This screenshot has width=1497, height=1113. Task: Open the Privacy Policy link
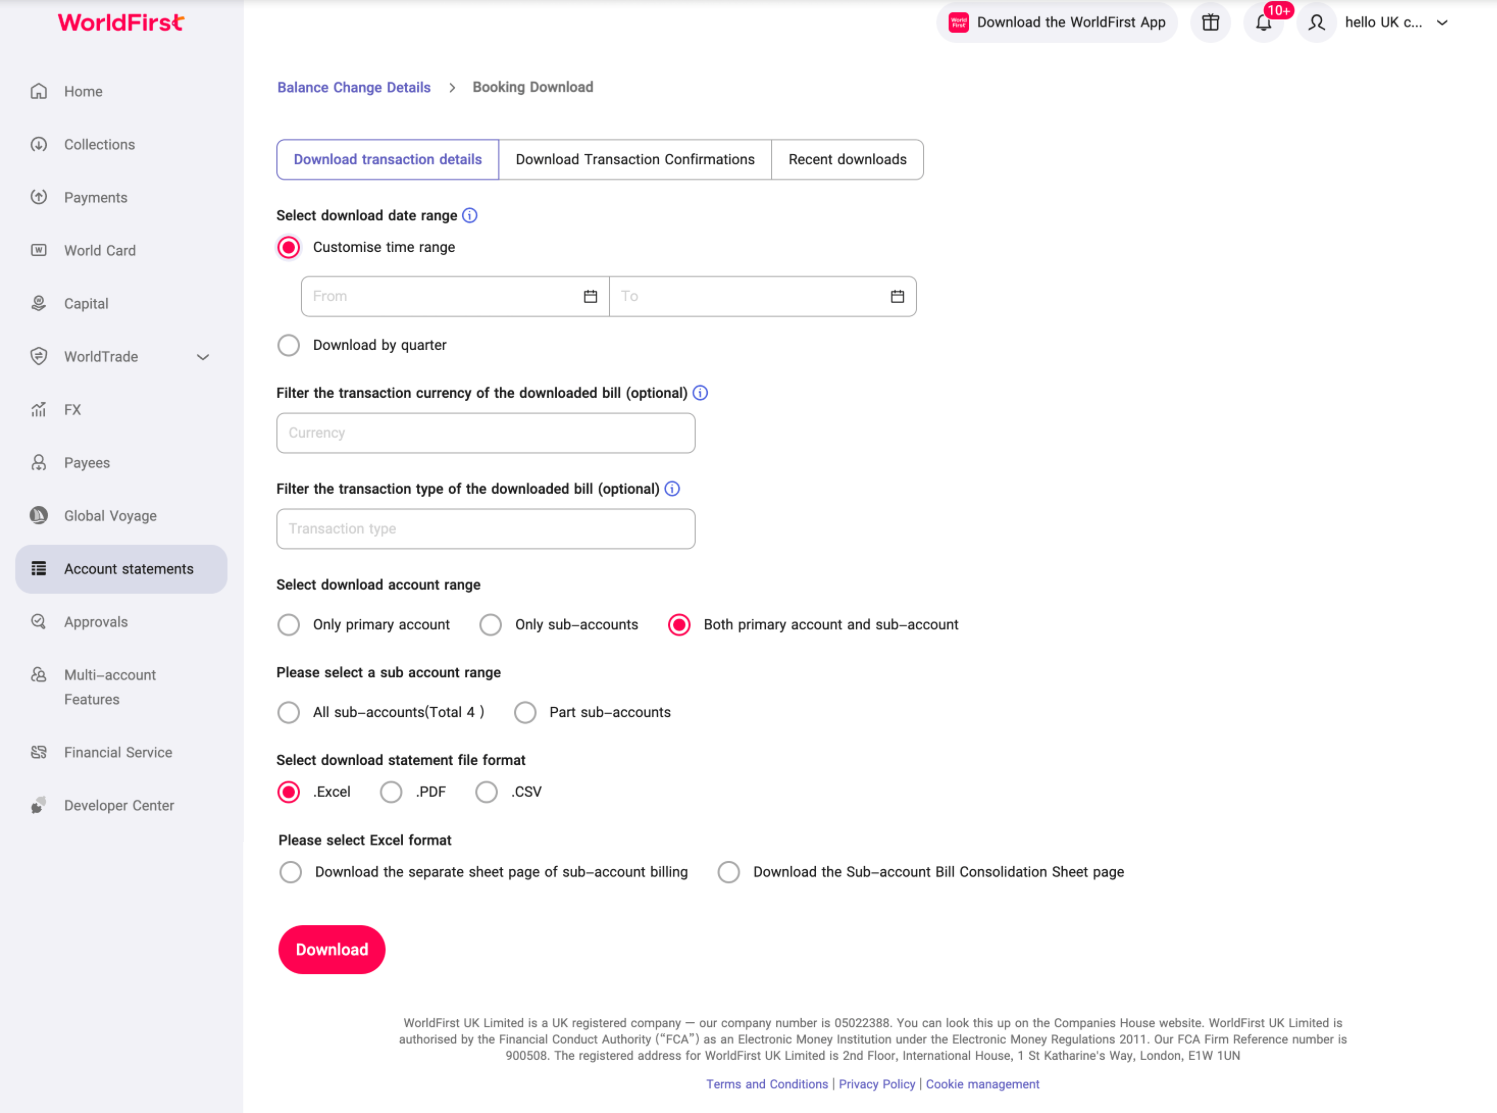pyautogui.click(x=877, y=1084)
